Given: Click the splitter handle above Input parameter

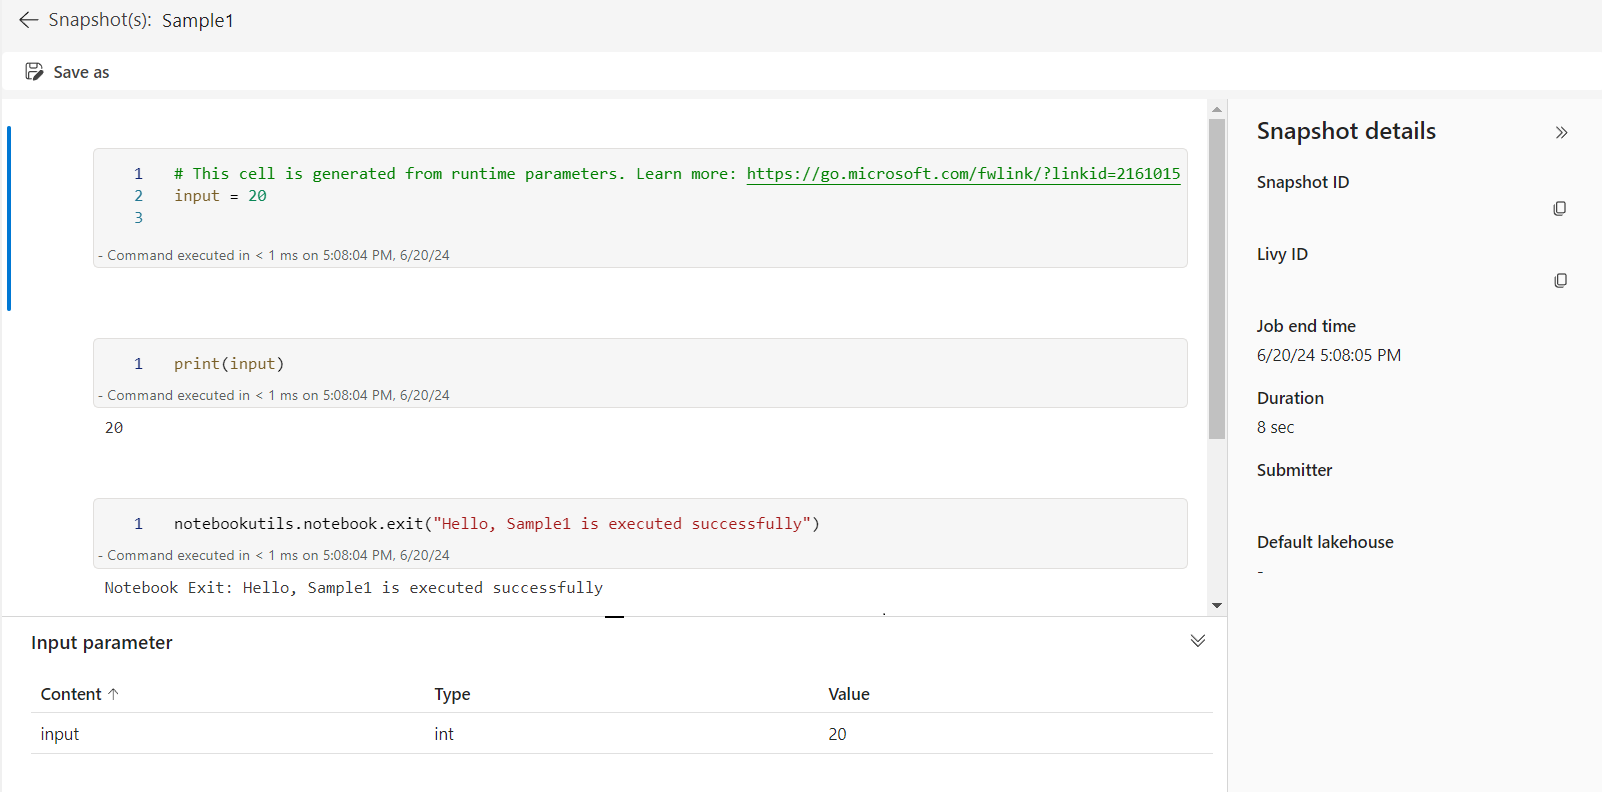Looking at the screenshot, I should pos(614,617).
